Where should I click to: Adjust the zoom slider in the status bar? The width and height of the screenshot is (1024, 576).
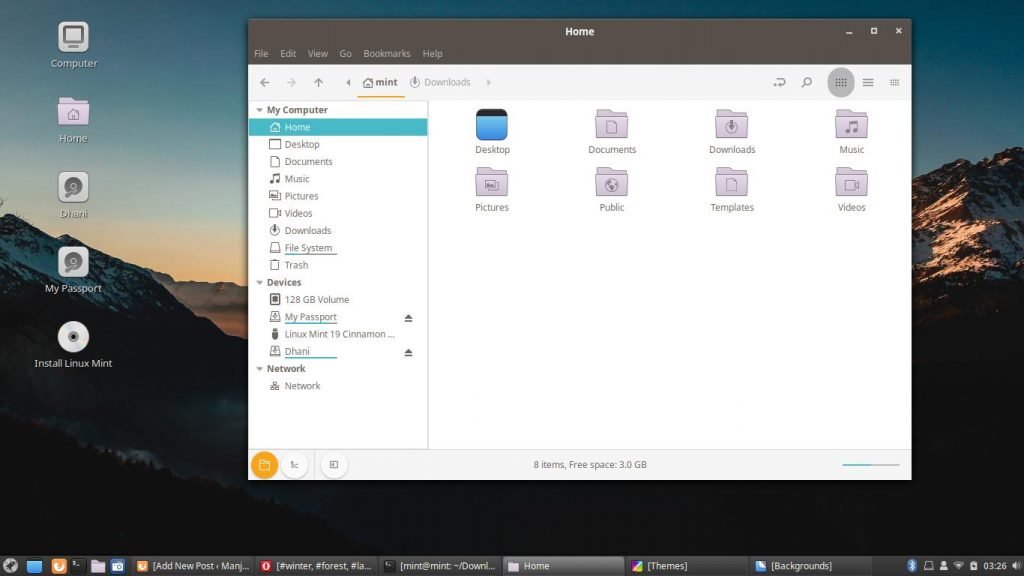pyautogui.click(x=869, y=464)
